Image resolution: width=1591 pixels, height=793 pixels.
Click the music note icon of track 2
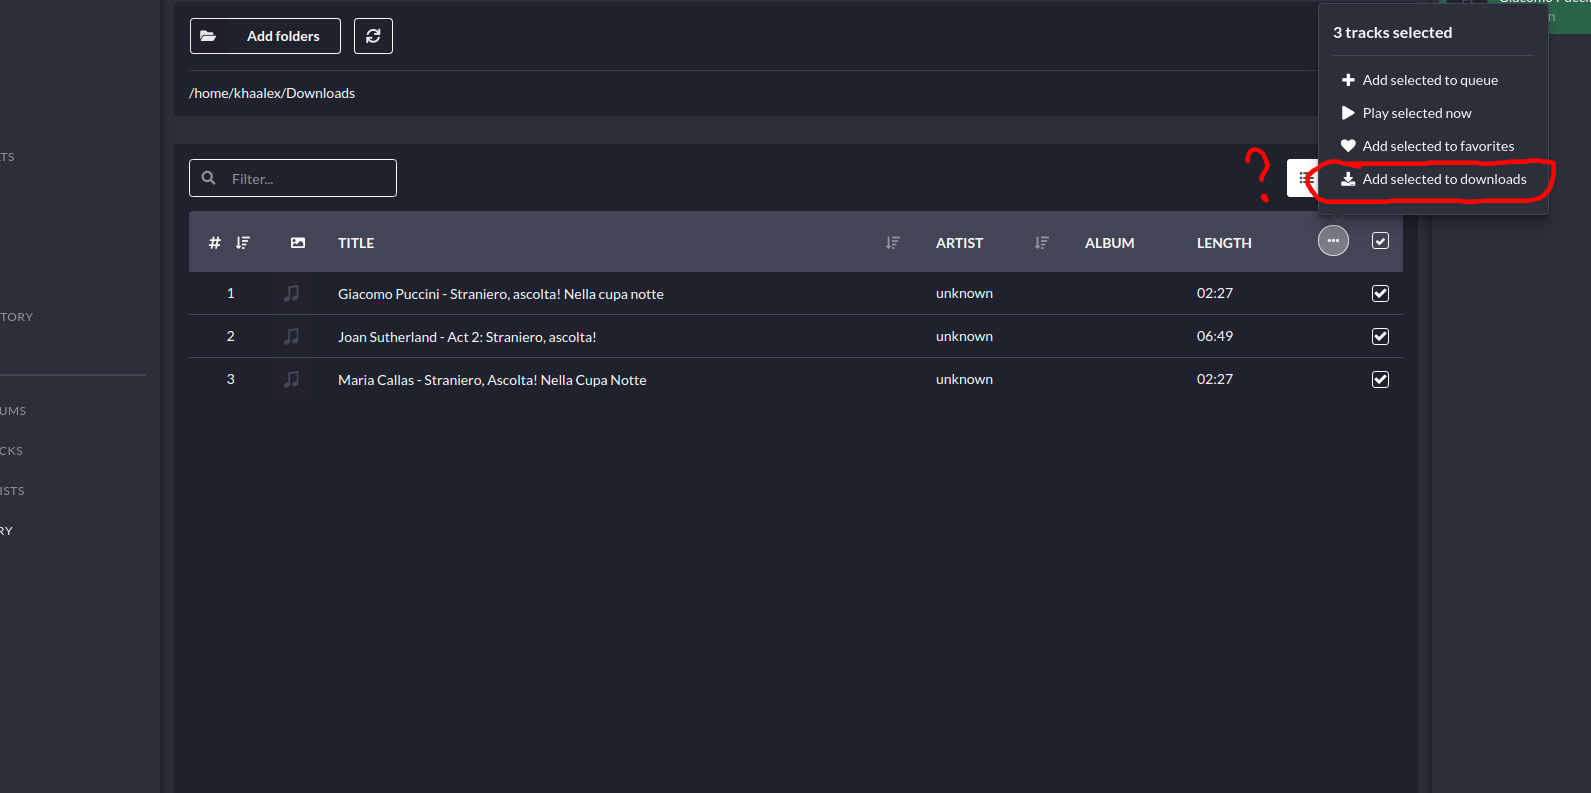pos(291,336)
